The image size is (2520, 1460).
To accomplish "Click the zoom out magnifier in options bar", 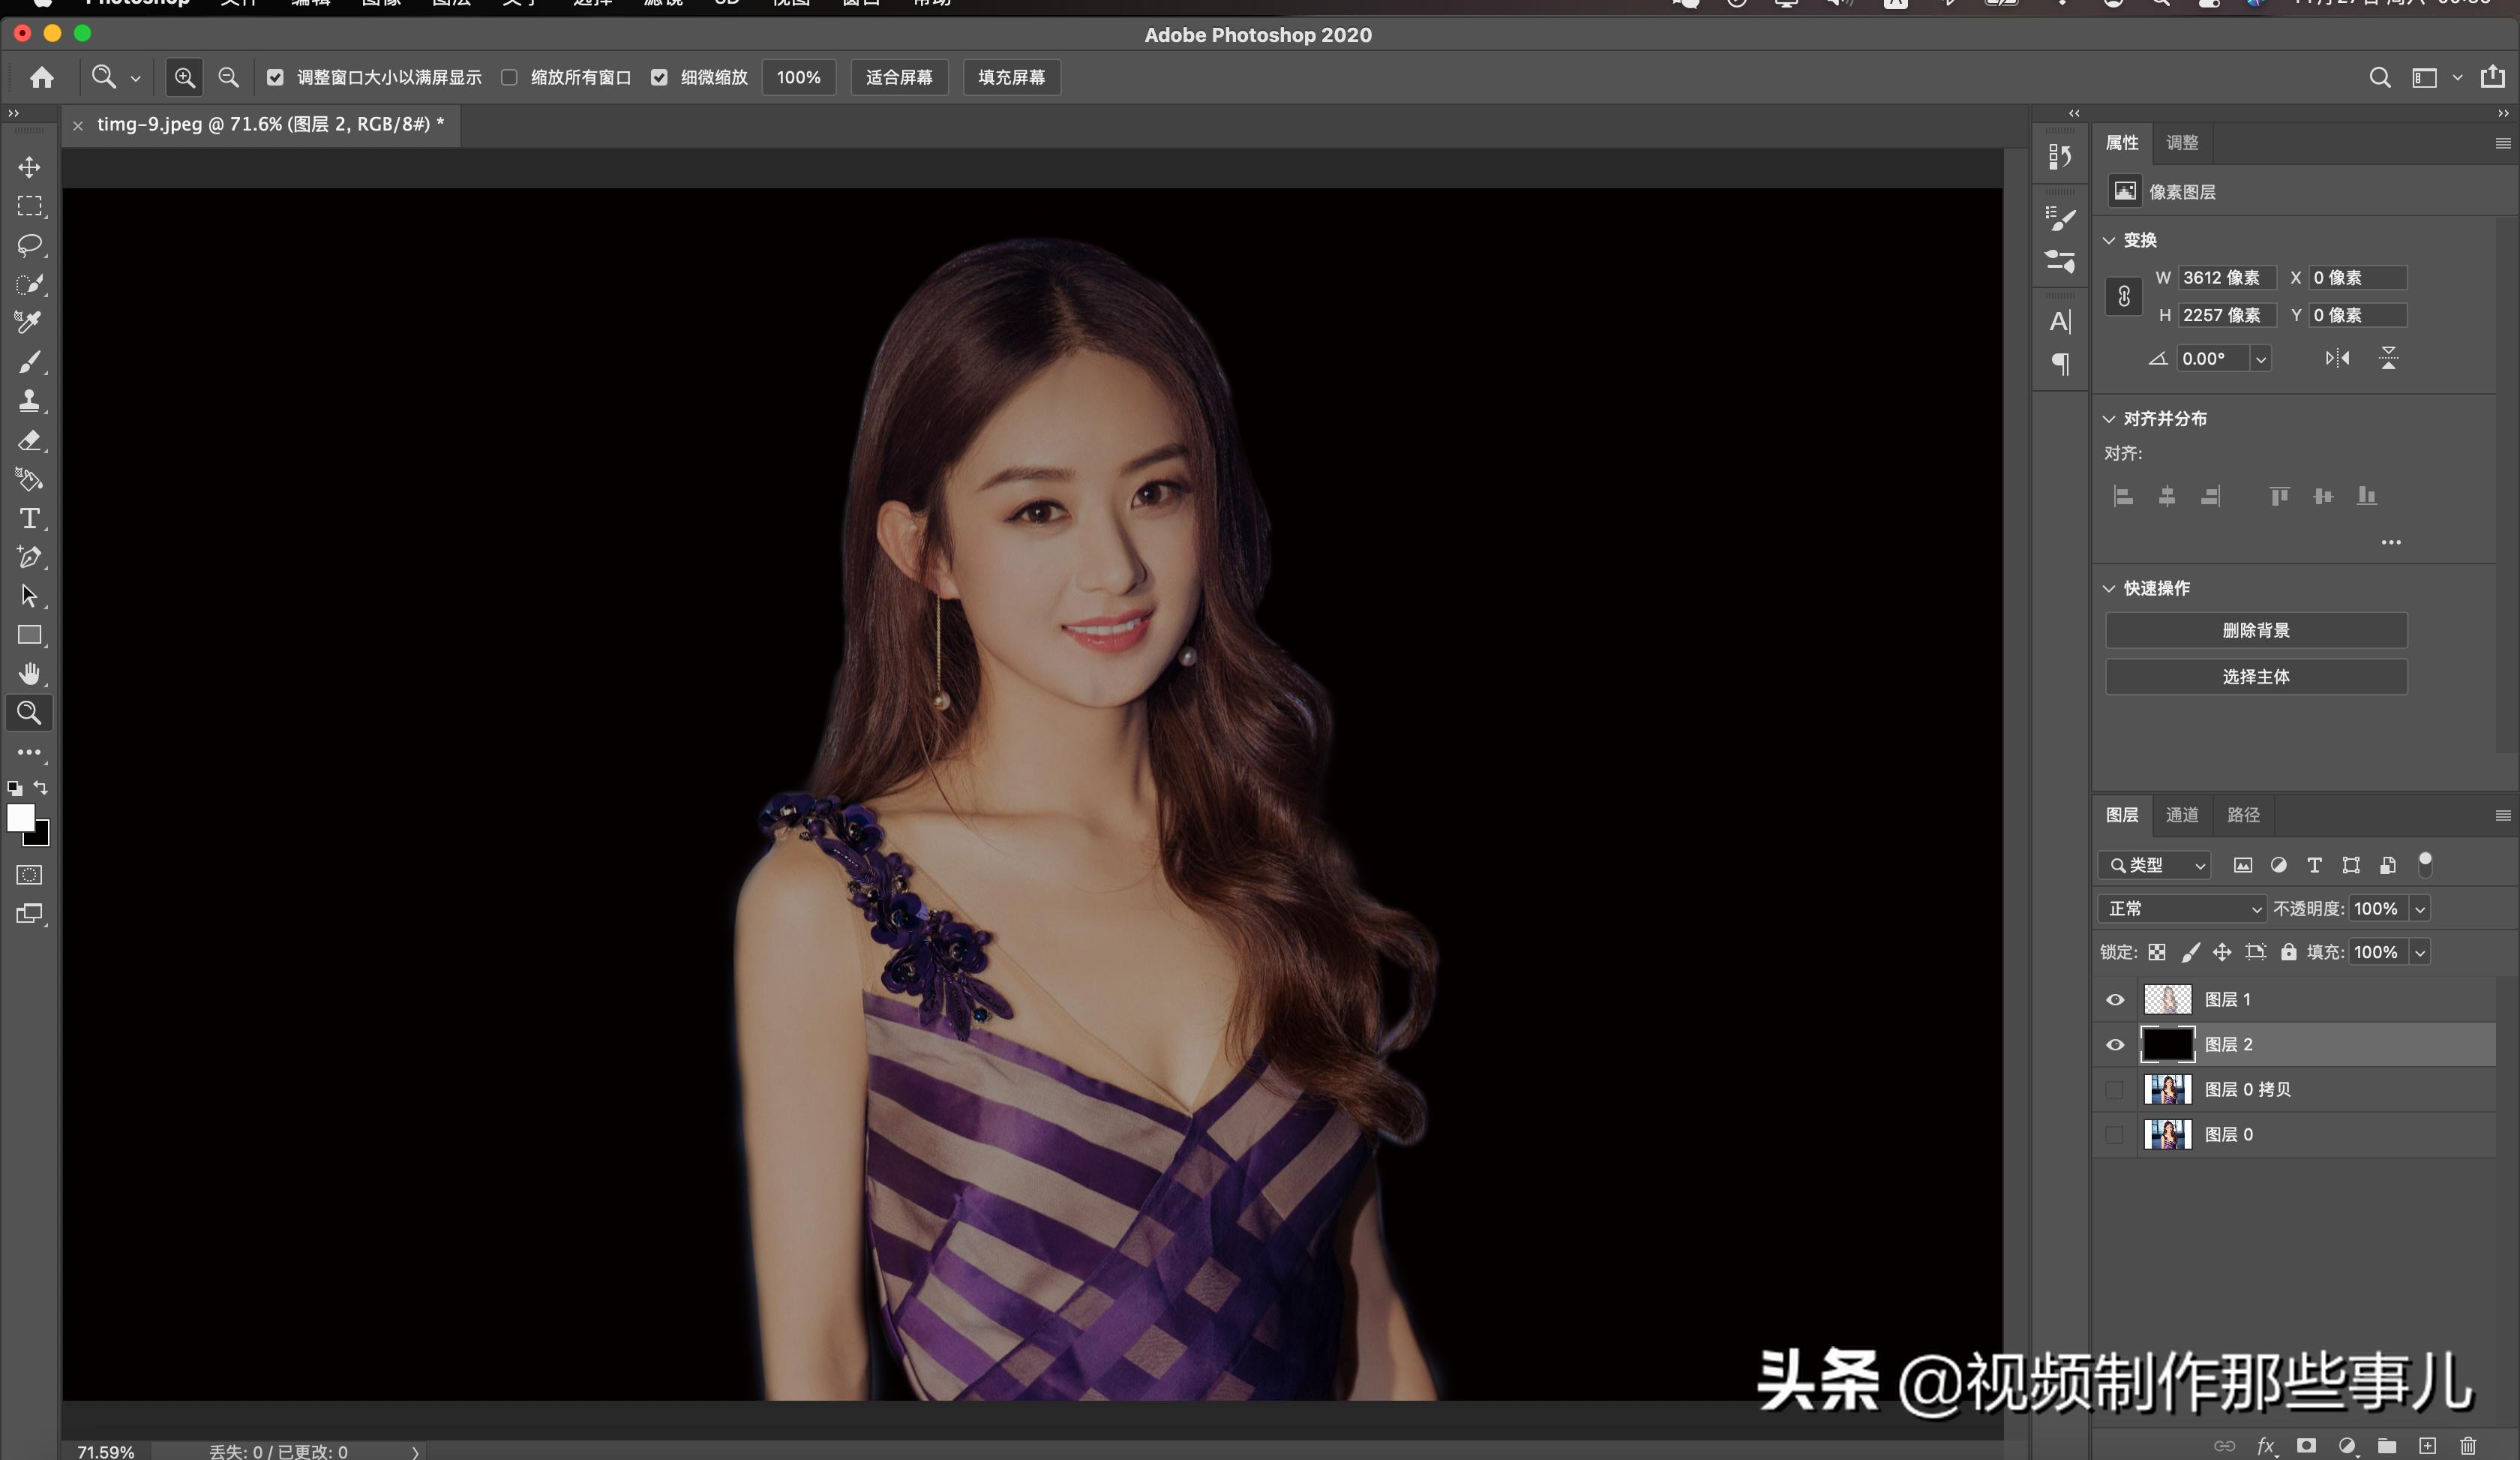I will click(x=228, y=77).
